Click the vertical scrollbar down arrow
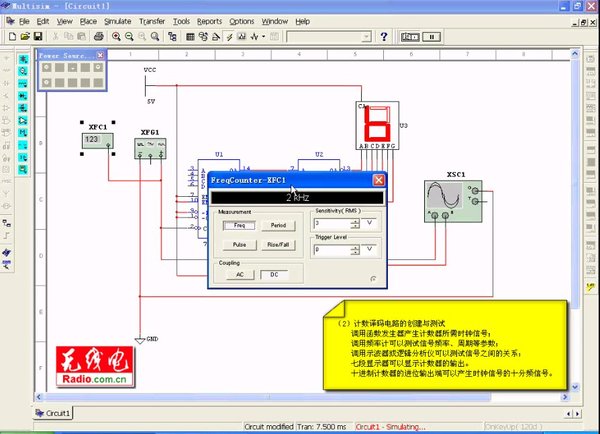600x434 pixels. coord(575,387)
